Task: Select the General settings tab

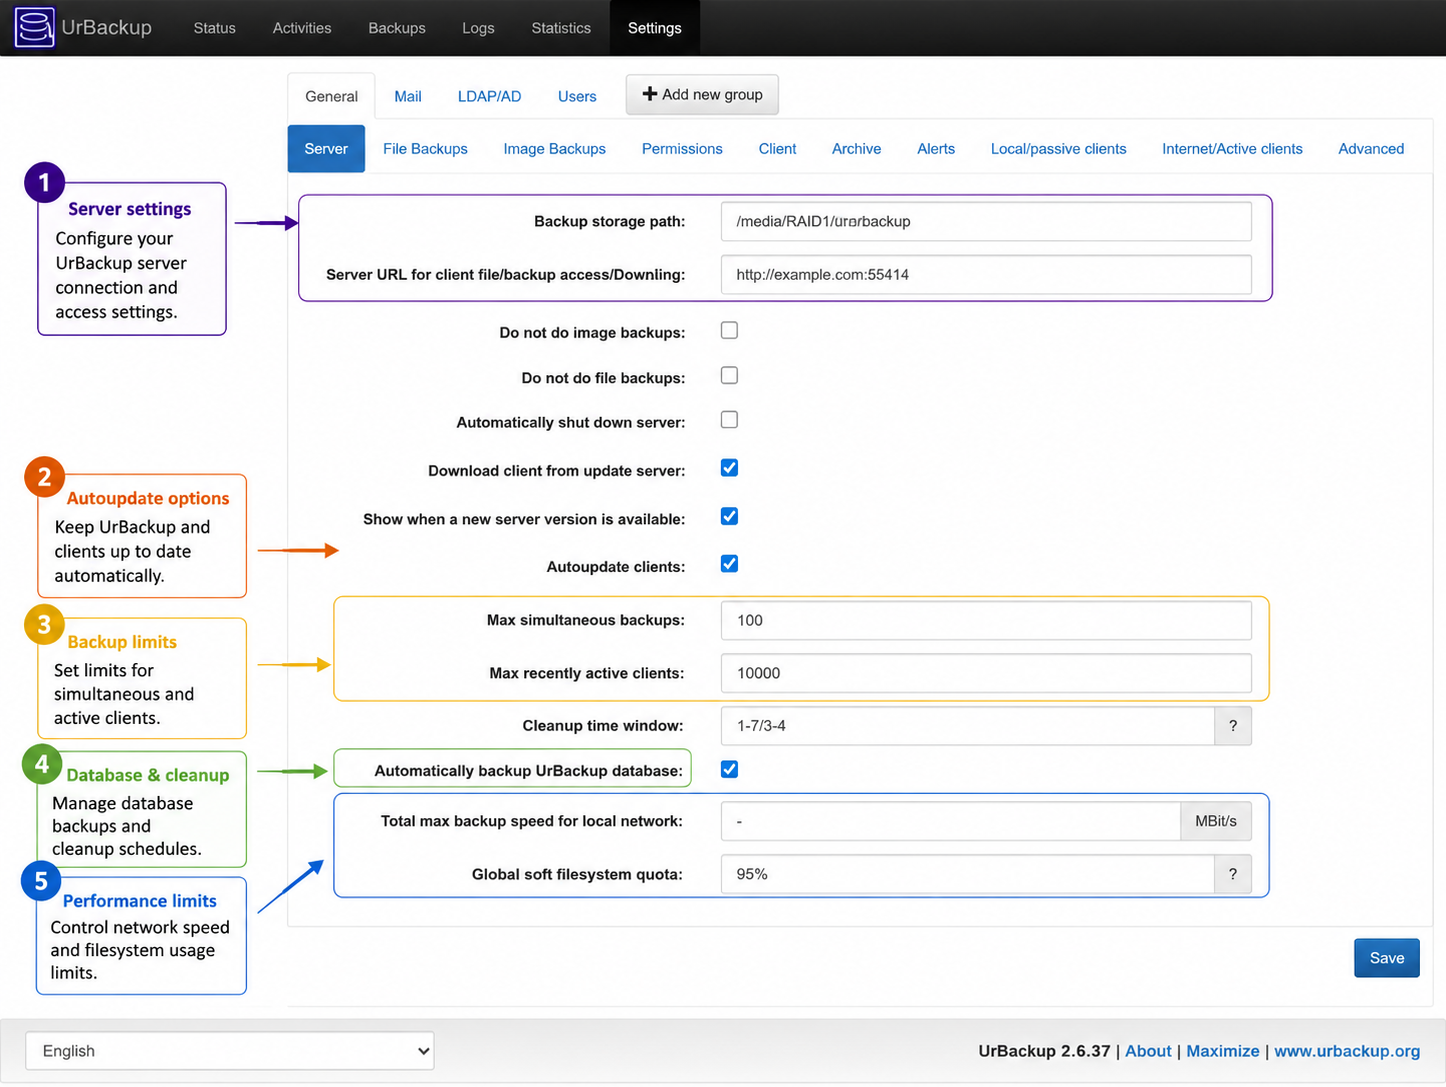Action: tap(331, 96)
